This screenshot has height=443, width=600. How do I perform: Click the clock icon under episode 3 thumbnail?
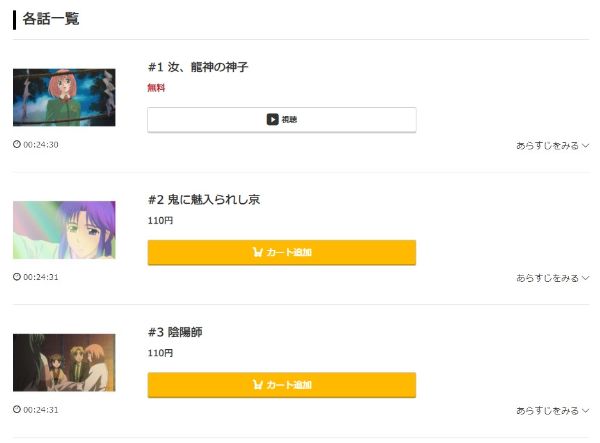[17, 409]
